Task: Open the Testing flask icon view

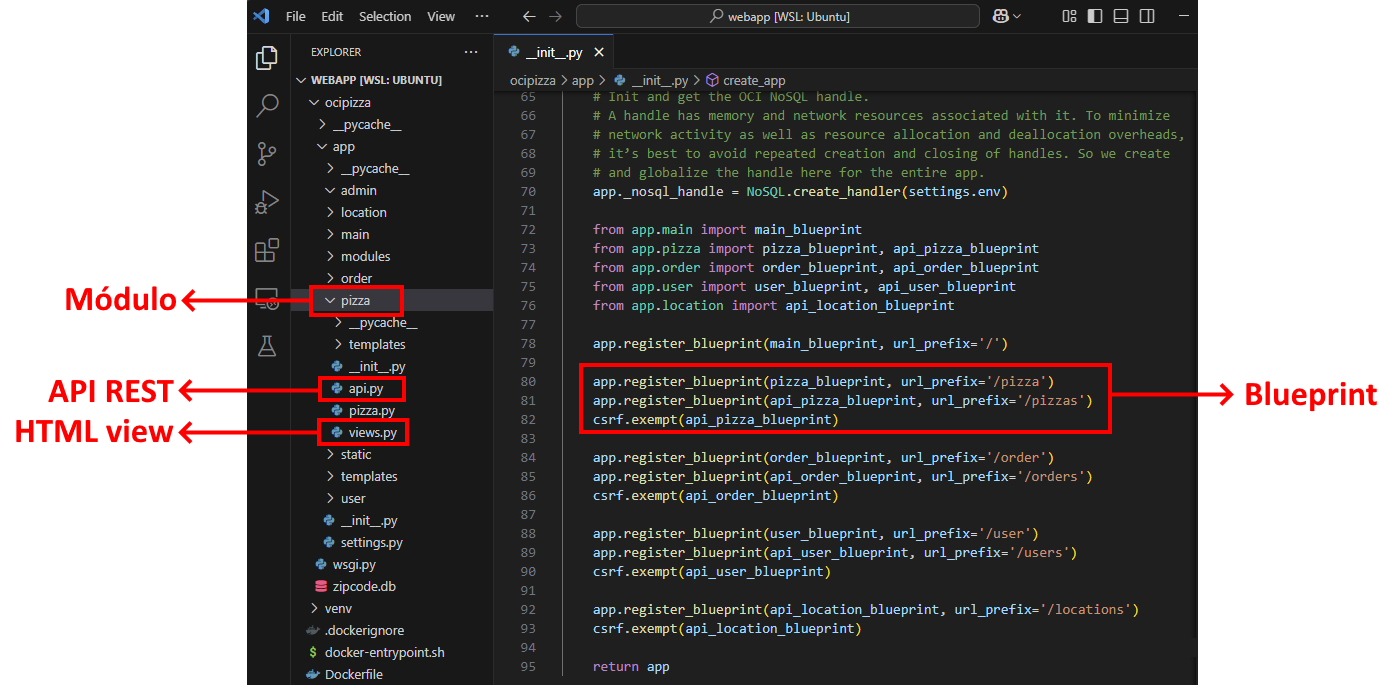Action: [267, 346]
